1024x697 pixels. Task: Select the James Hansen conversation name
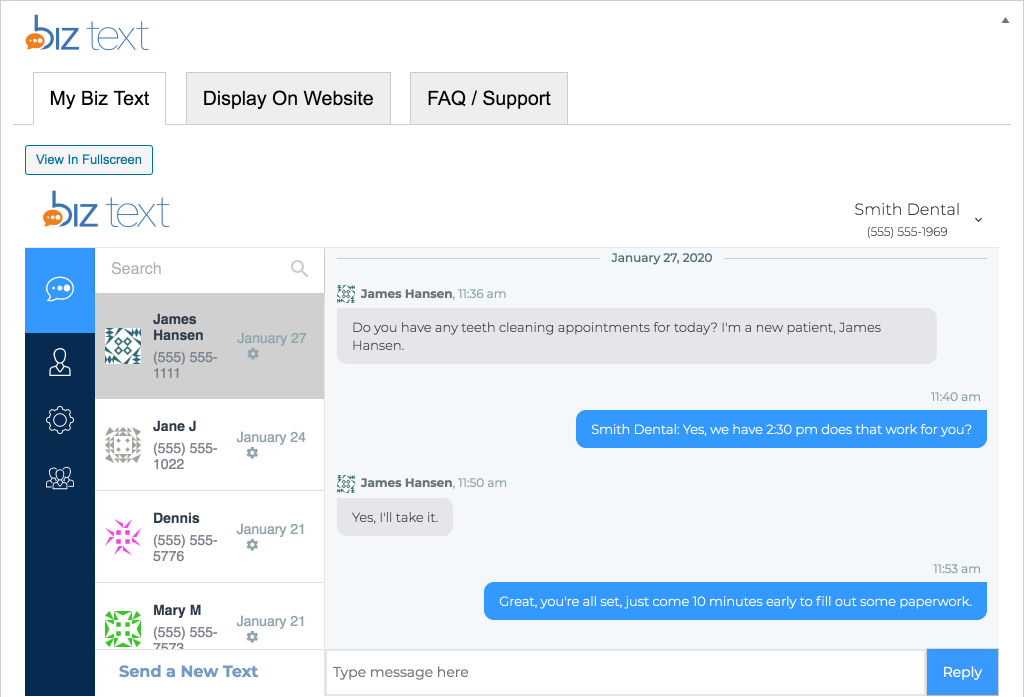pos(178,327)
